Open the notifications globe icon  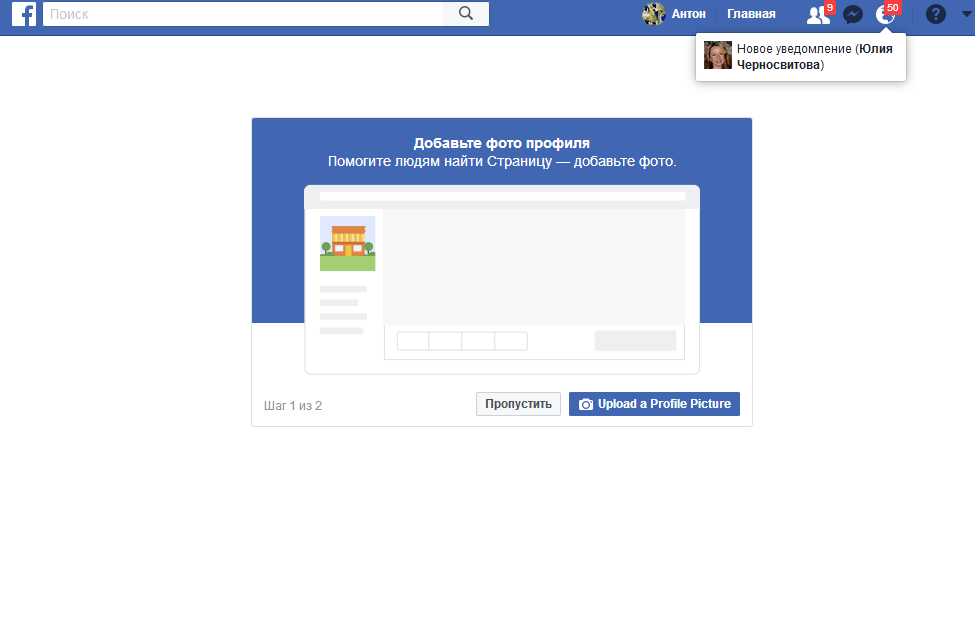(884, 14)
